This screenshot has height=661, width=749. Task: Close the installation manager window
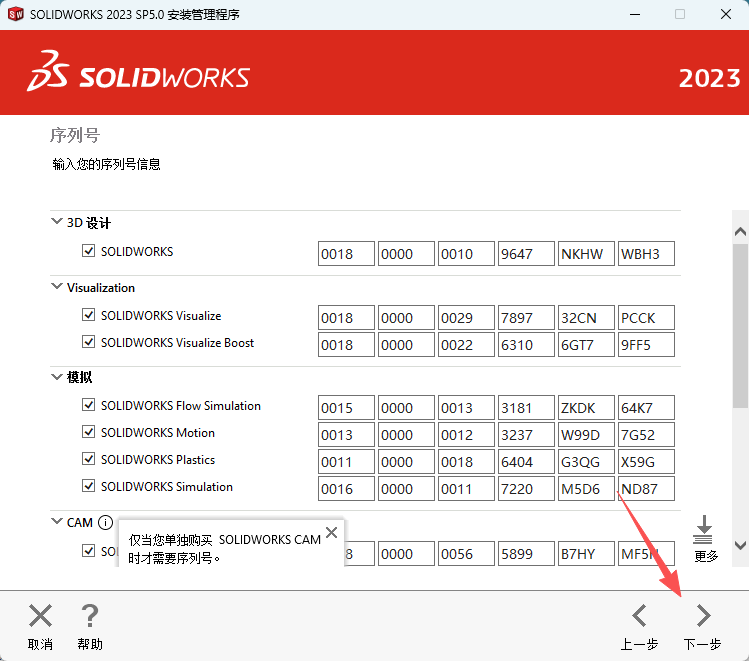pos(726,14)
